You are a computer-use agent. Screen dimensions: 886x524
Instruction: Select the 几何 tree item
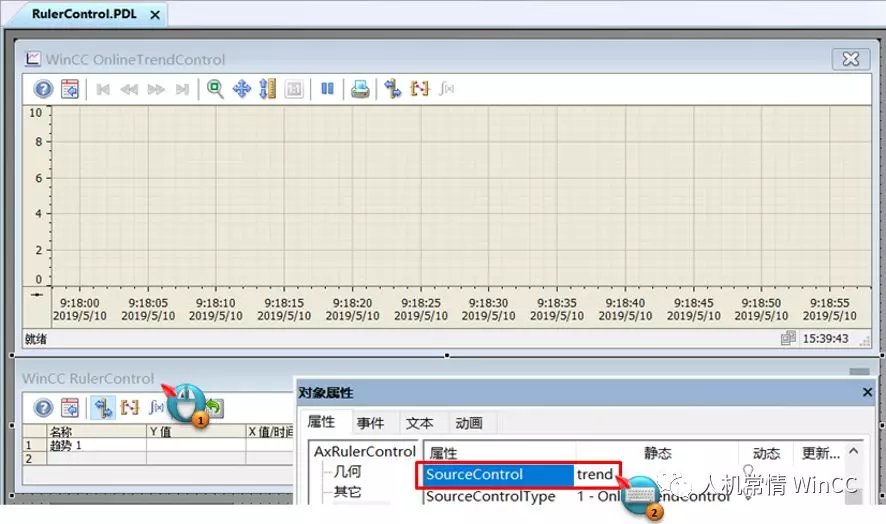348,472
